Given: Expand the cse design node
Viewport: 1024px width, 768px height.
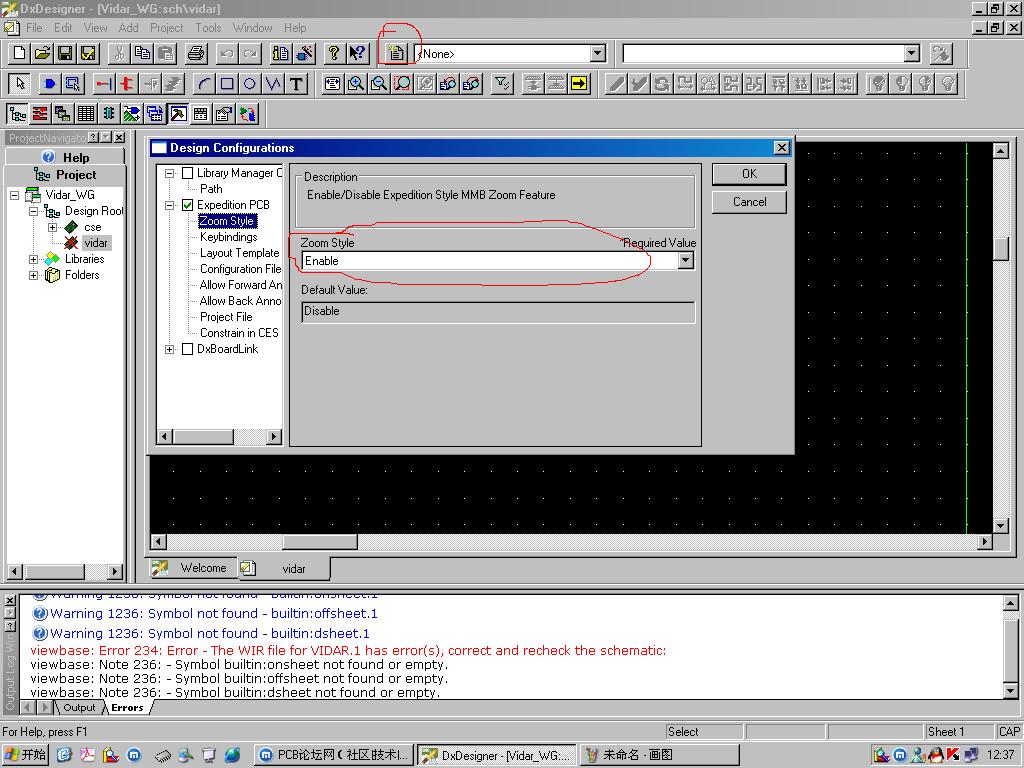Looking at the screenshot, I should click(x=52, y=227).
